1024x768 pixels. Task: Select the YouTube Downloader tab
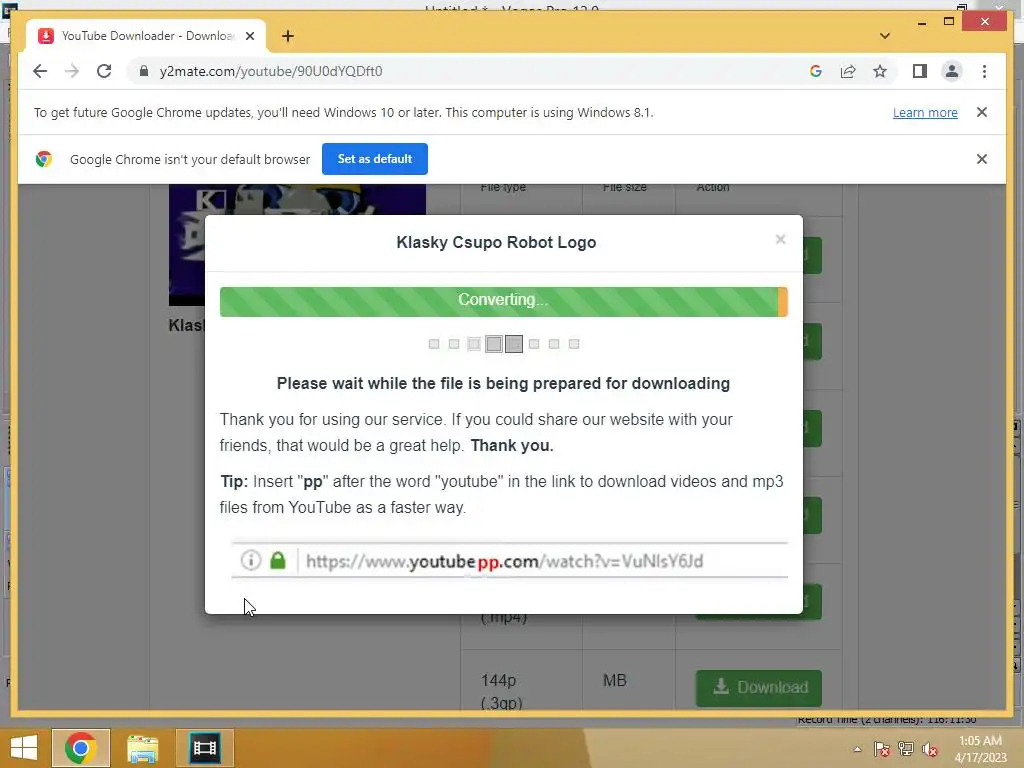[145, 36]
